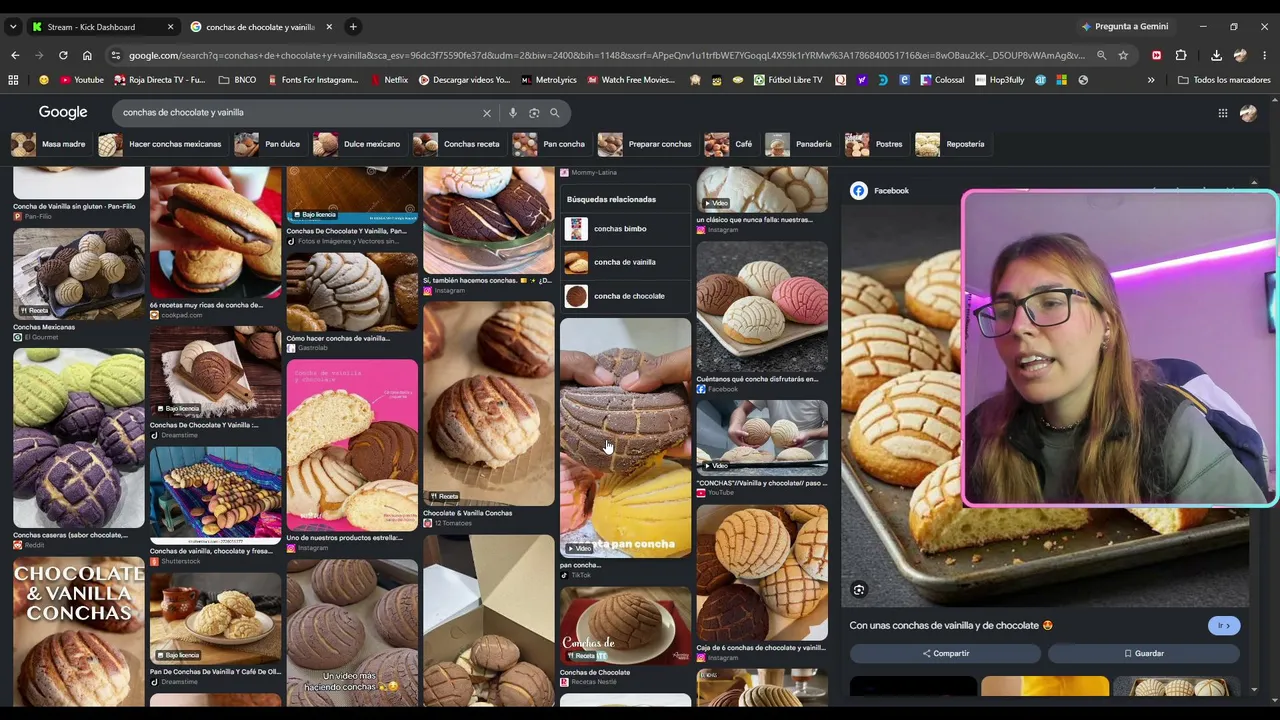Open the Cuéntanos qué concha Facebook image

coord(762,307)
